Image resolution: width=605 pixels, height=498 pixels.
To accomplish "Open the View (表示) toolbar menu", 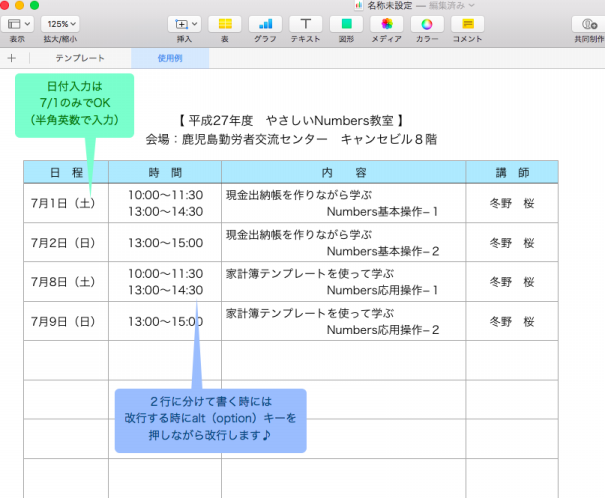I will point(17,24).
